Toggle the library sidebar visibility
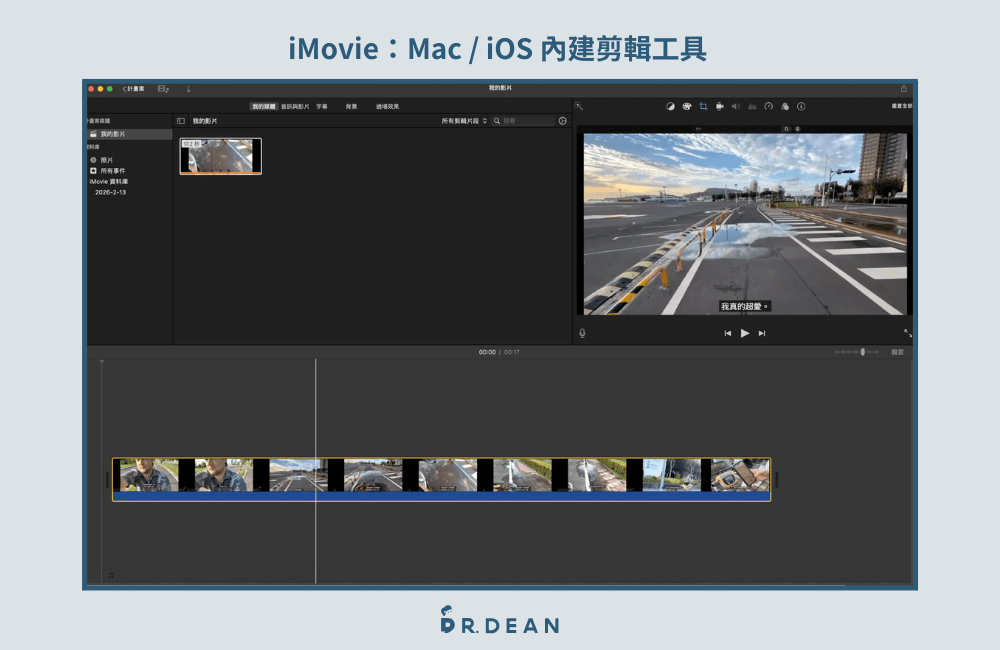This screenshot has width=1000, height=650. pyautogui.click(x=181, y=121)
